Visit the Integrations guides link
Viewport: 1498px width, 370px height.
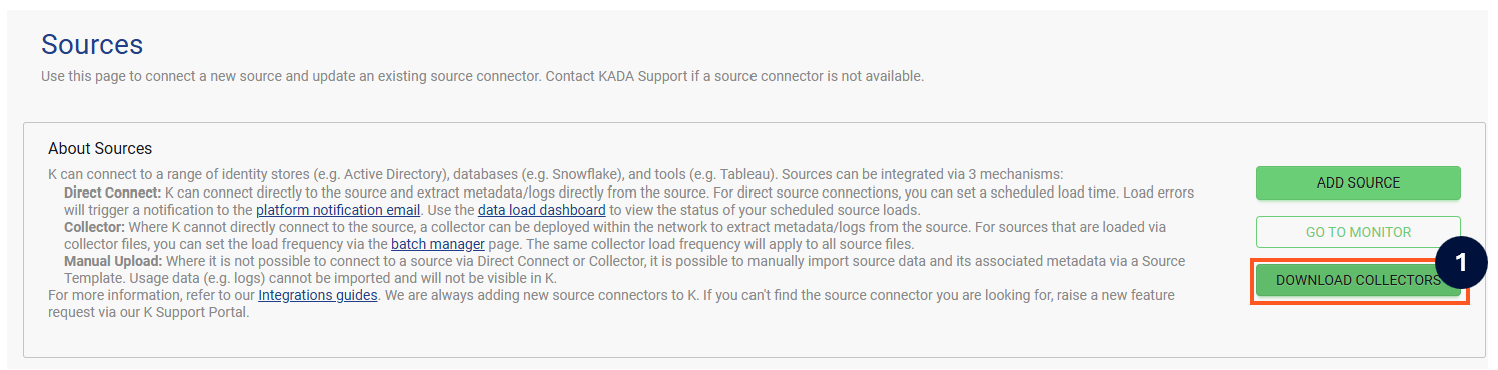click(x=318, y=295)
